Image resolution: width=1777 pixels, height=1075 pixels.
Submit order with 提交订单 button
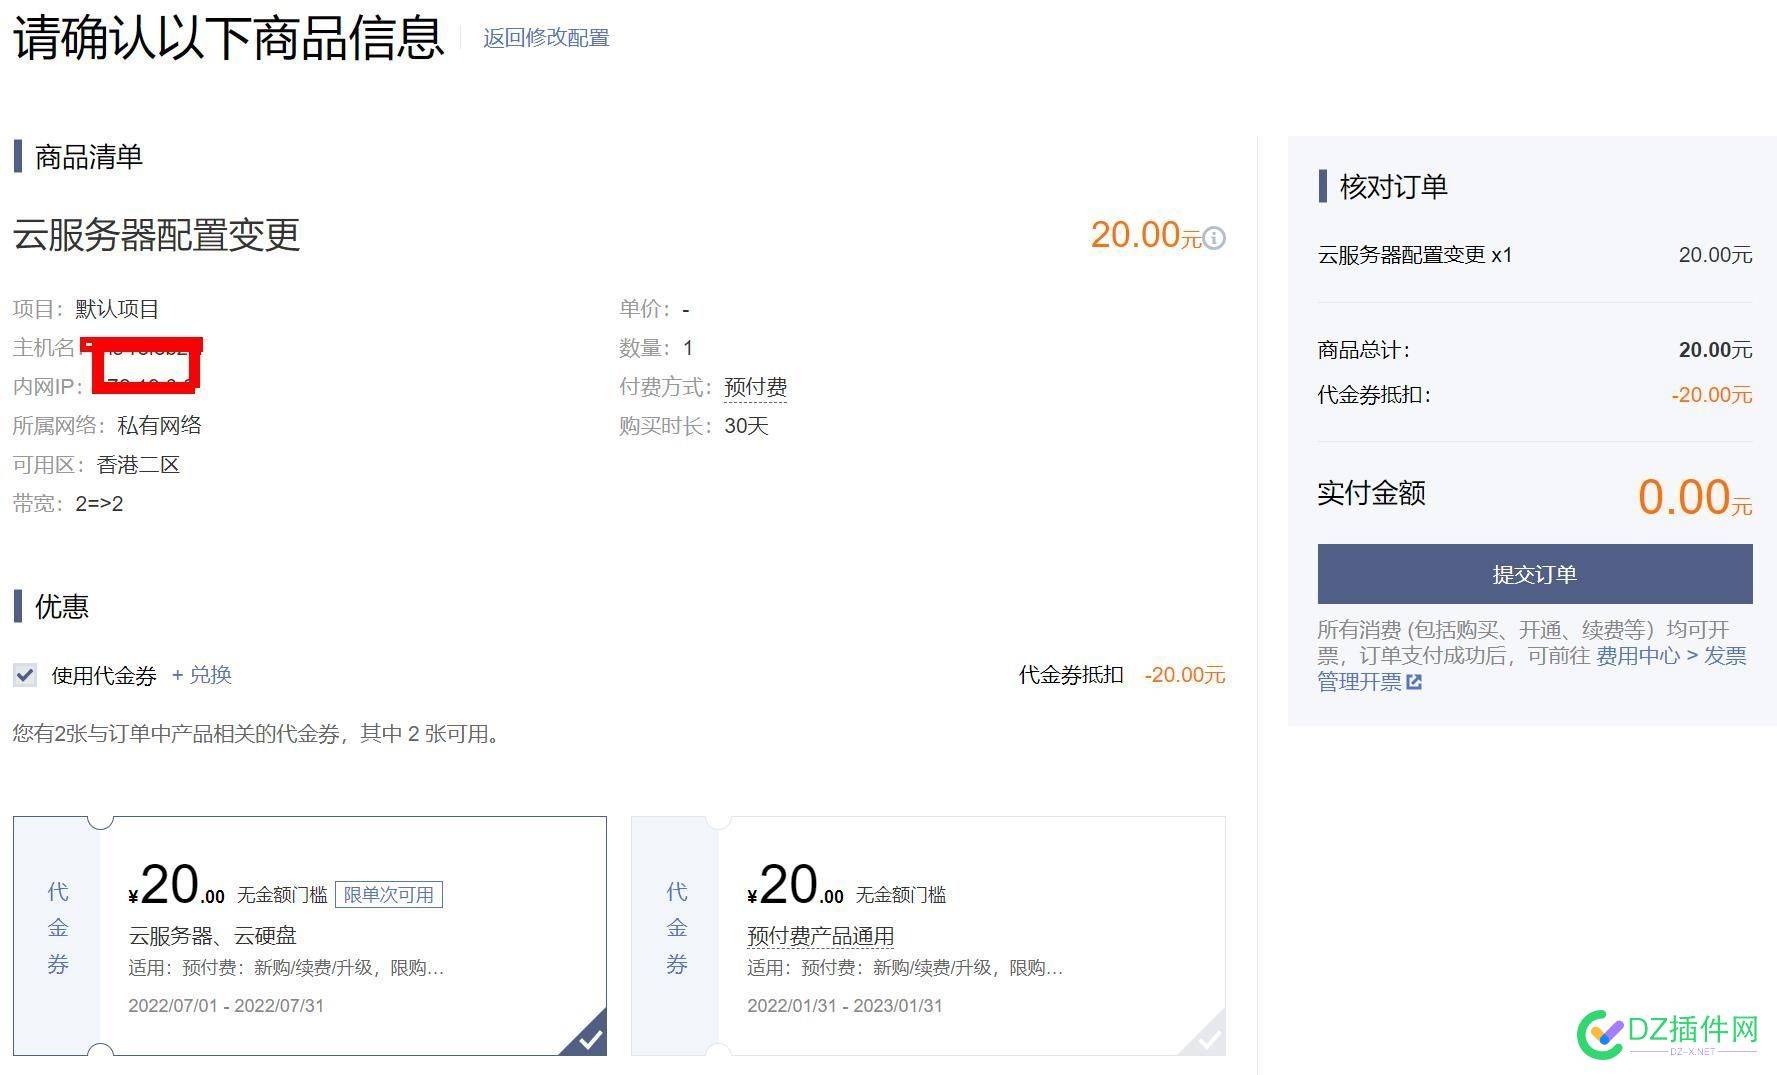[x=1535, y=574]
